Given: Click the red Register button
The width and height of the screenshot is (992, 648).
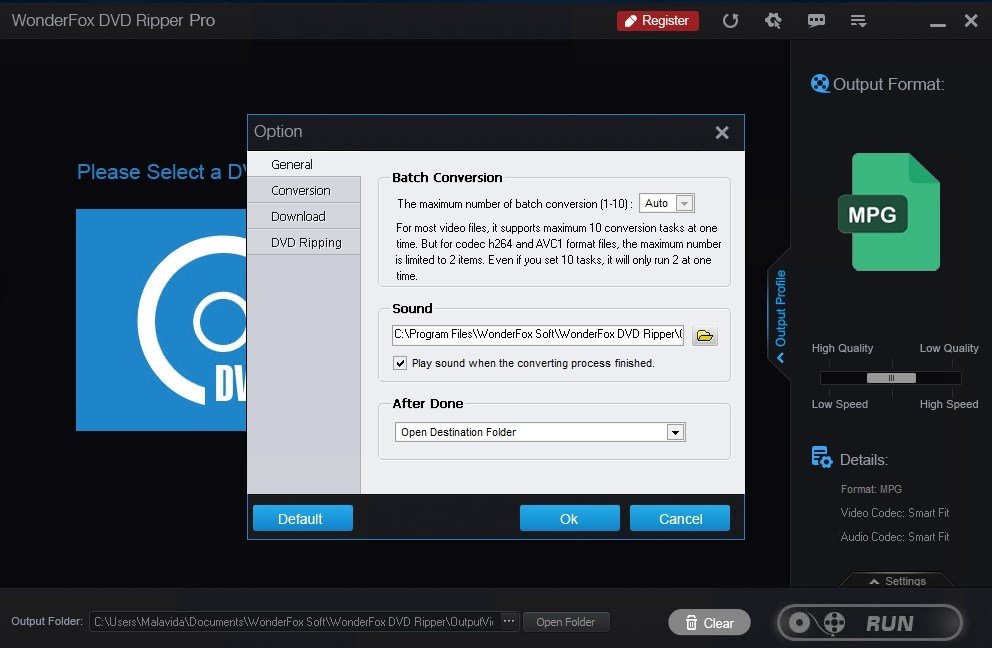Looking at the screenshot, I should click(x=657, y=21).
